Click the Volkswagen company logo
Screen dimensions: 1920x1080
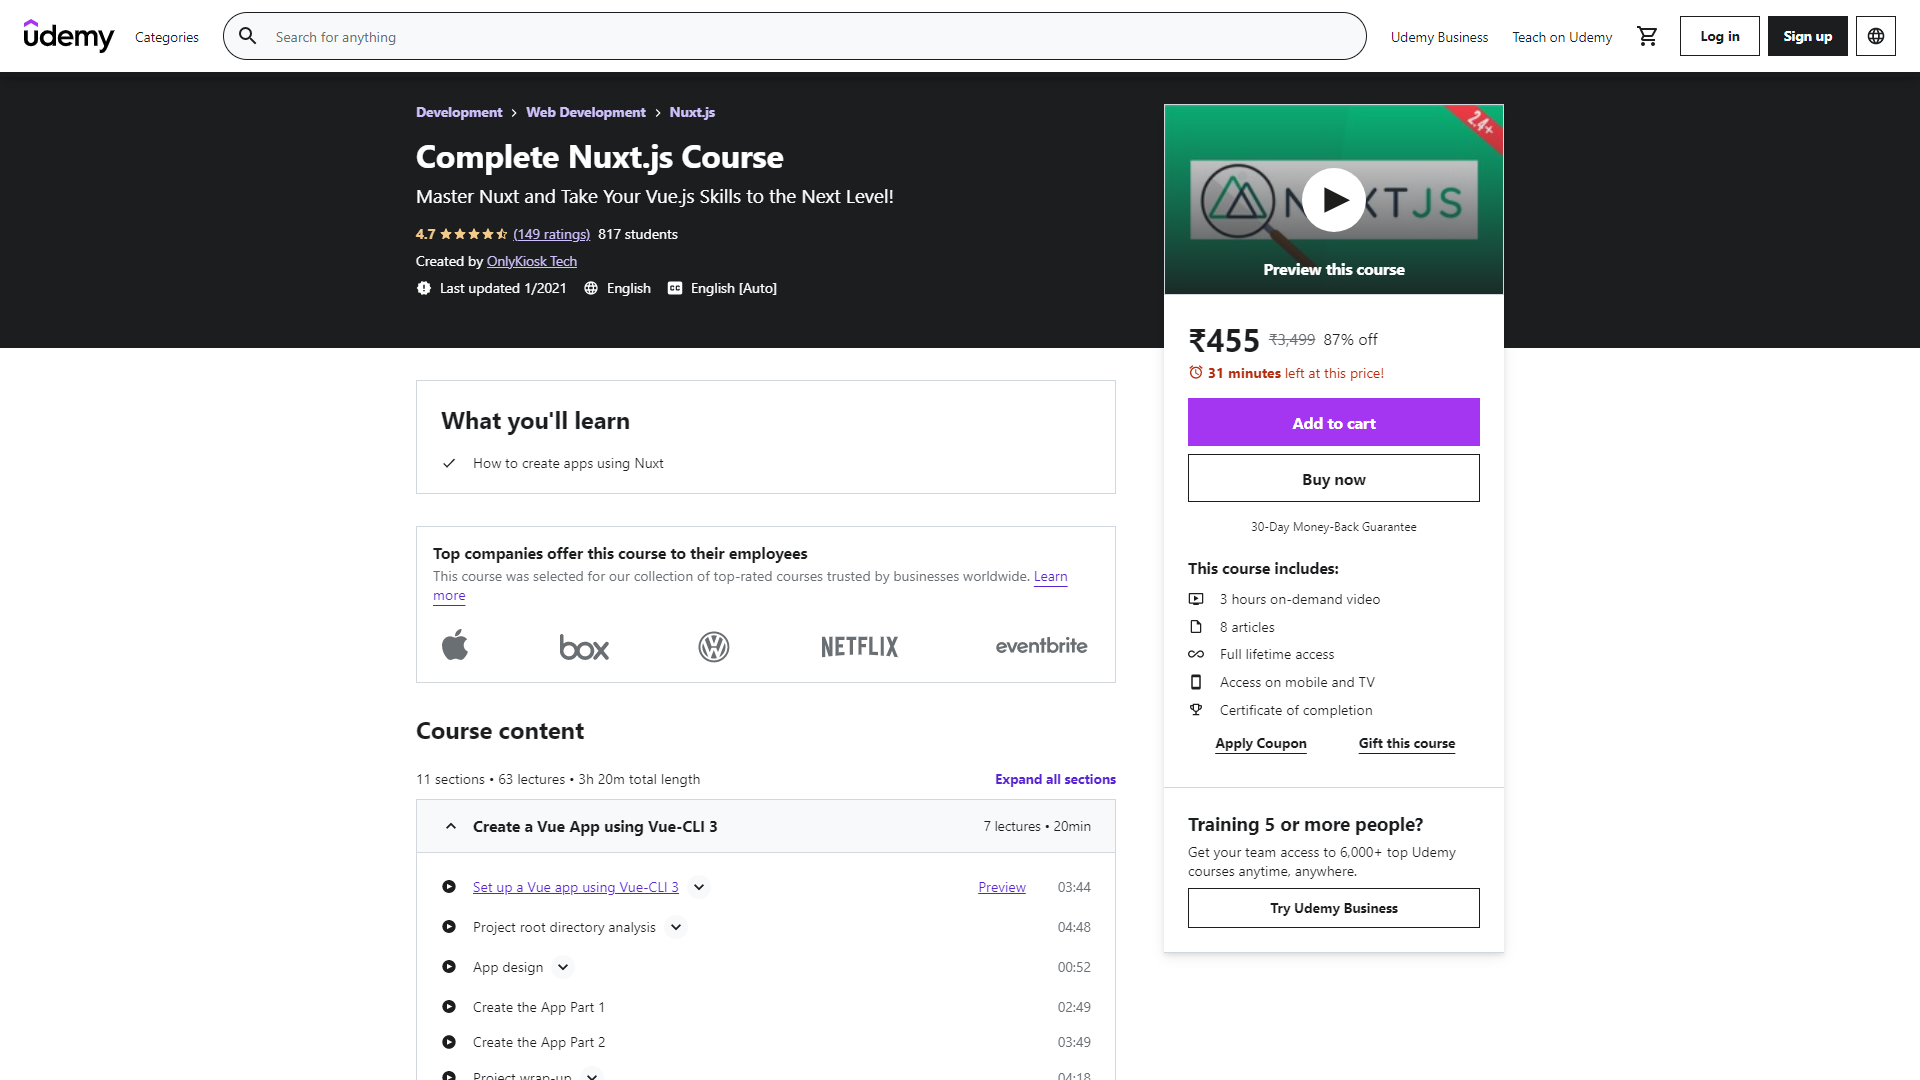point(714,647)
